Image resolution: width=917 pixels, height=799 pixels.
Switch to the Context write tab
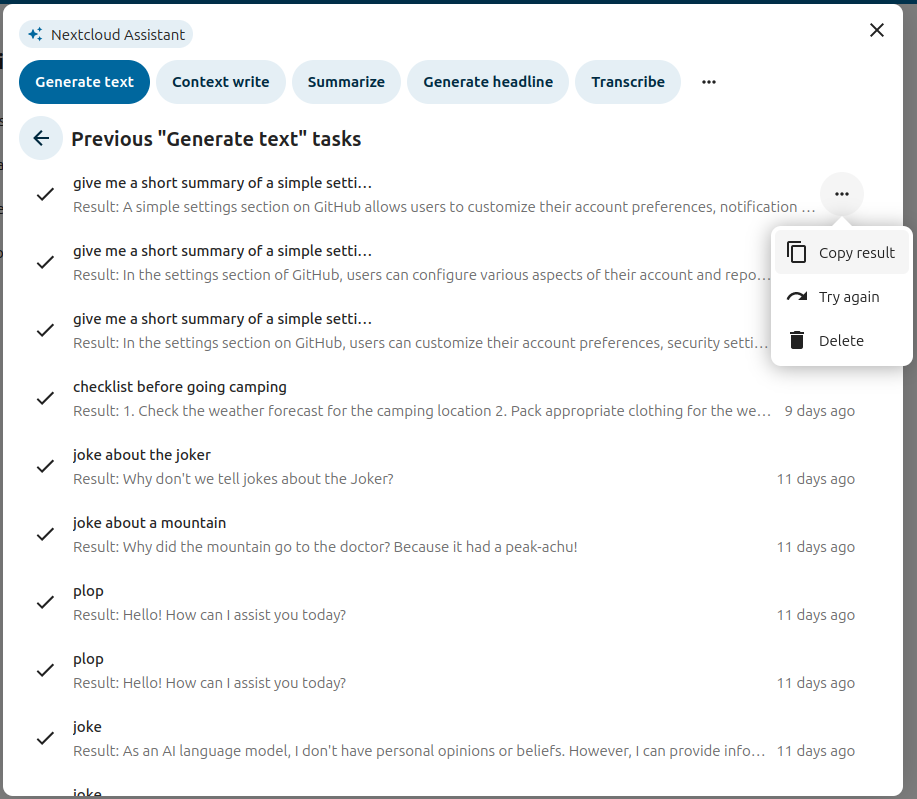pyautogui.click(x=220, y=82)
